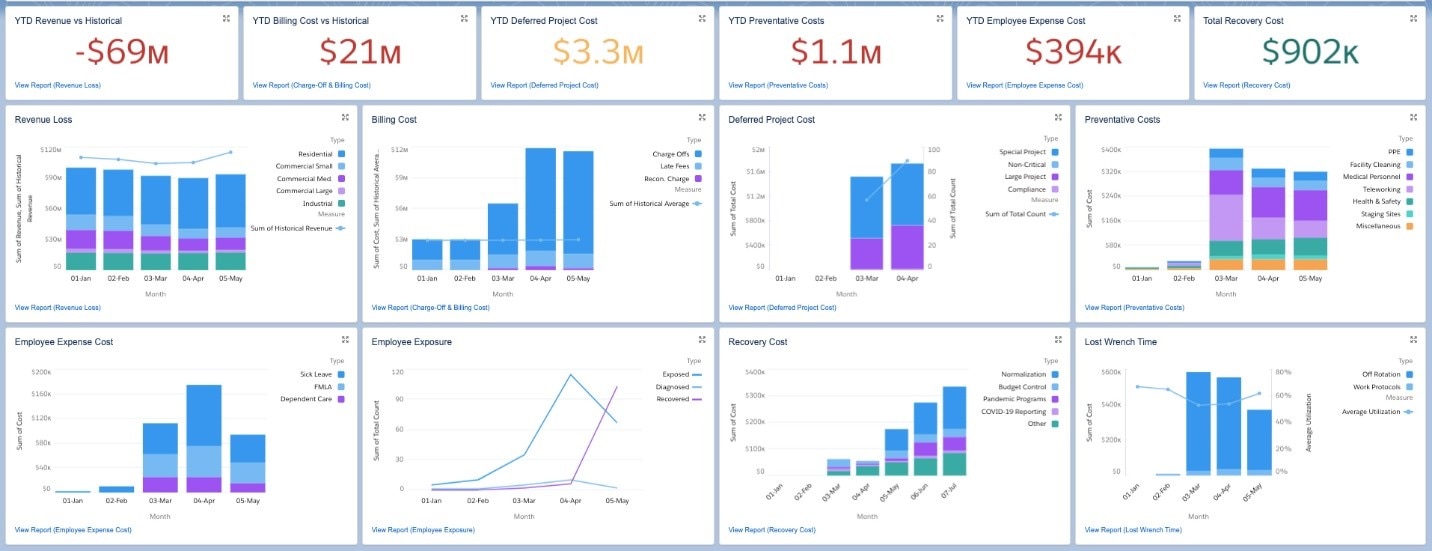The width and height of the screenshot is (1432, 551).
Task: Open View Report (Employee Exposure) link
Action: (423, 529)
